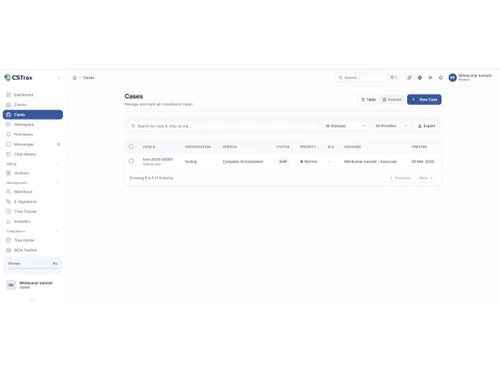Open the Messenger menu item

pyautogui.click(x=33, y=144)
